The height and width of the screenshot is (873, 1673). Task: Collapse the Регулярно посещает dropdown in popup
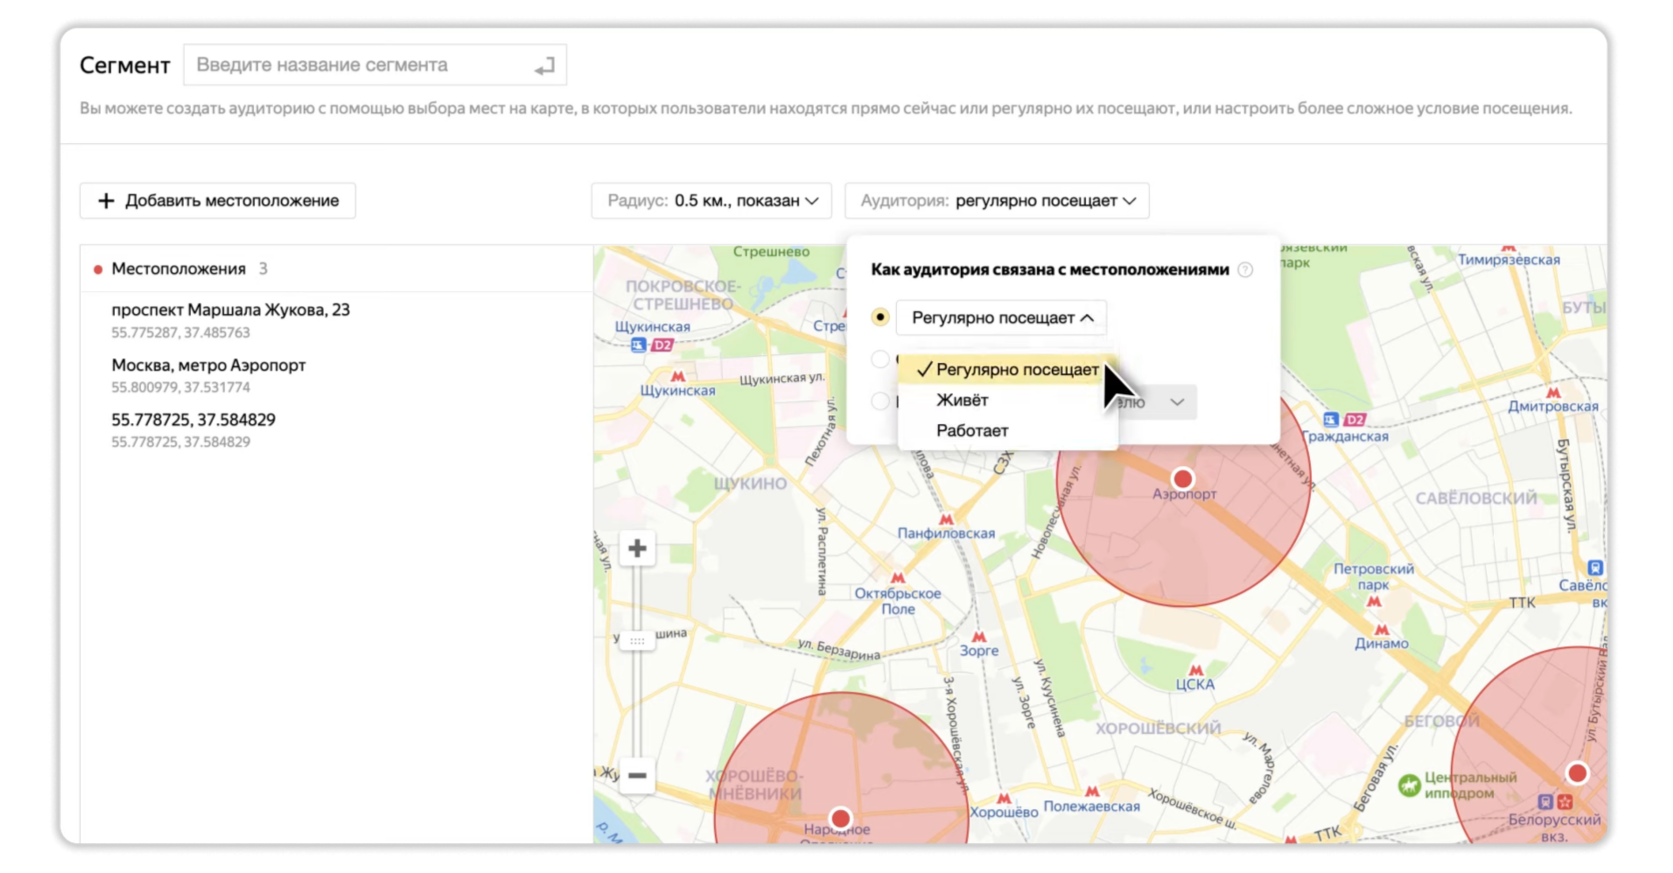1001,317
